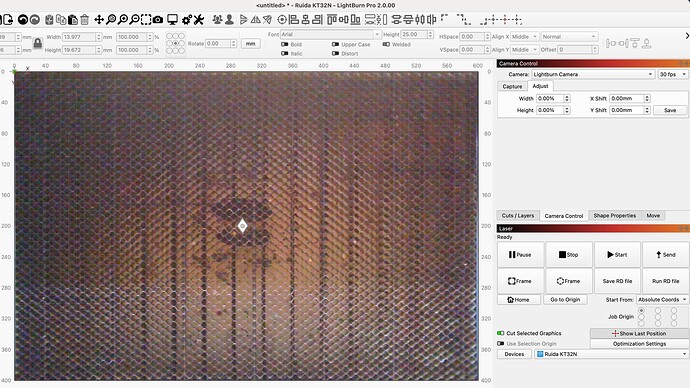Image resolution: width=690 pixels, height=388 pixels.
Task: Select center anchor point radio in 9-dot grid
Action: coord(176,44)
